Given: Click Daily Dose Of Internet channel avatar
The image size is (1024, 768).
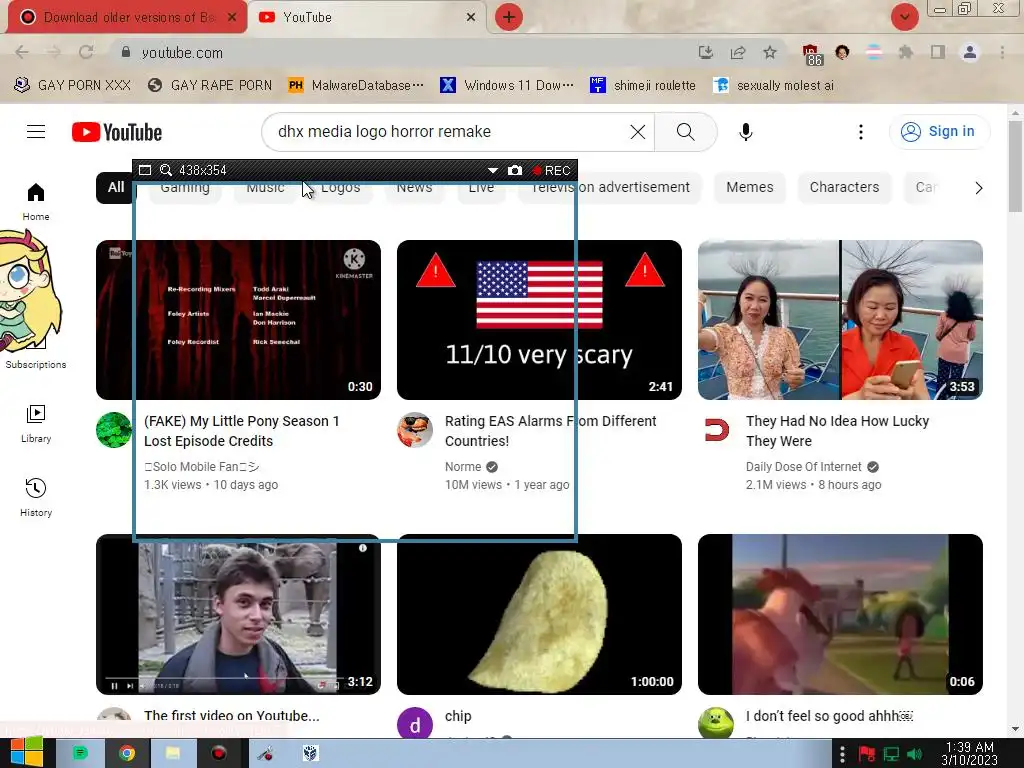Looking at the screenshot, I should 716,430.
